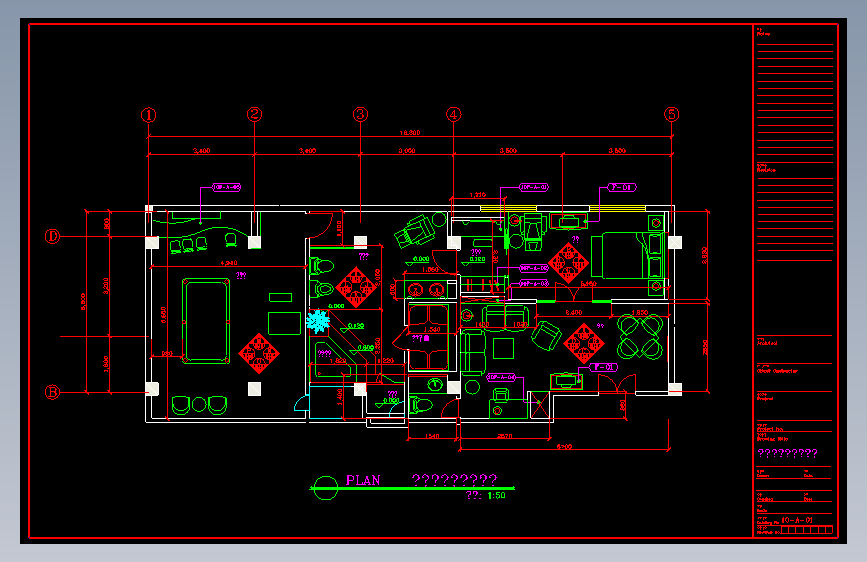Click the double bed in the bedroom
This screenshot has height=562, width=867.
[628, 255]
